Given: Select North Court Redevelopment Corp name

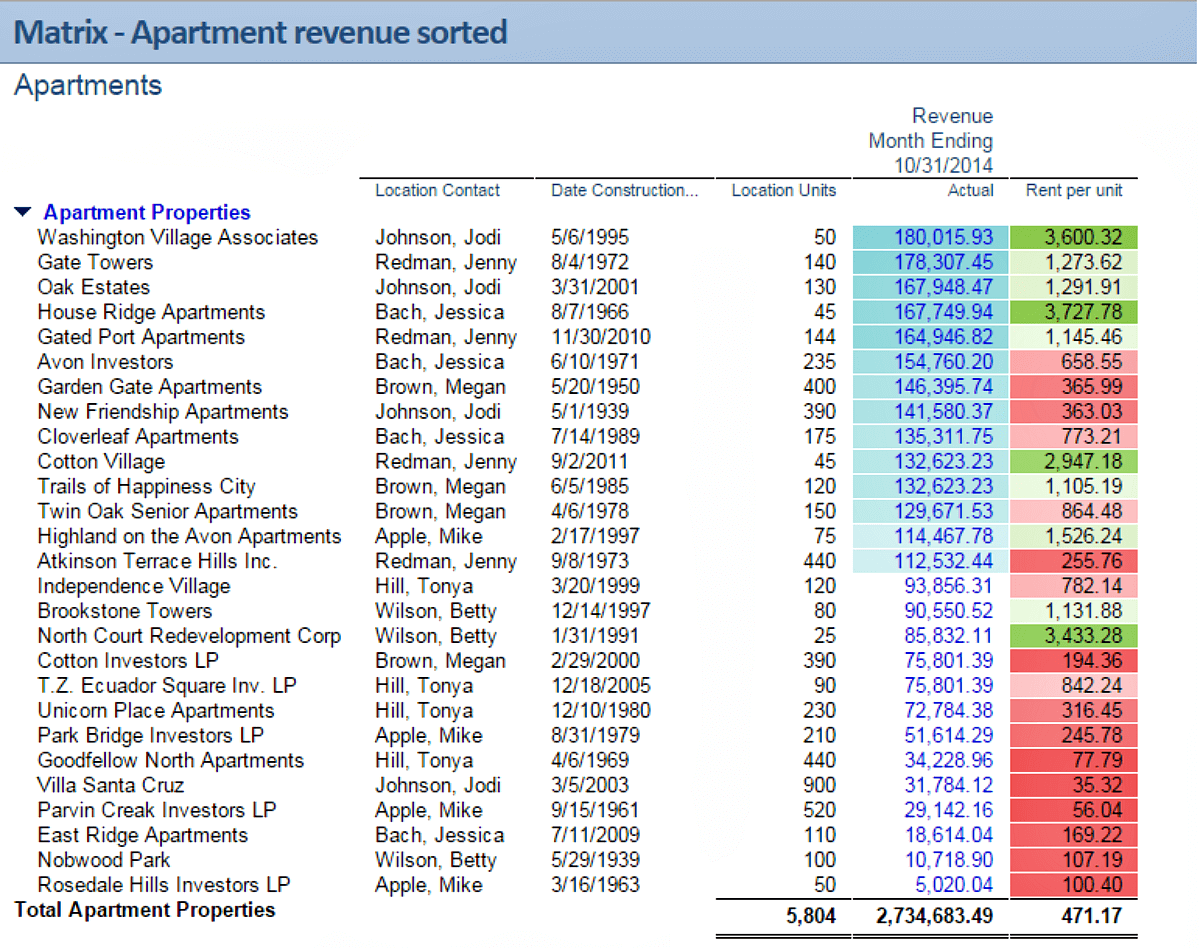Looking at the screenshot, I should [189, 636].
